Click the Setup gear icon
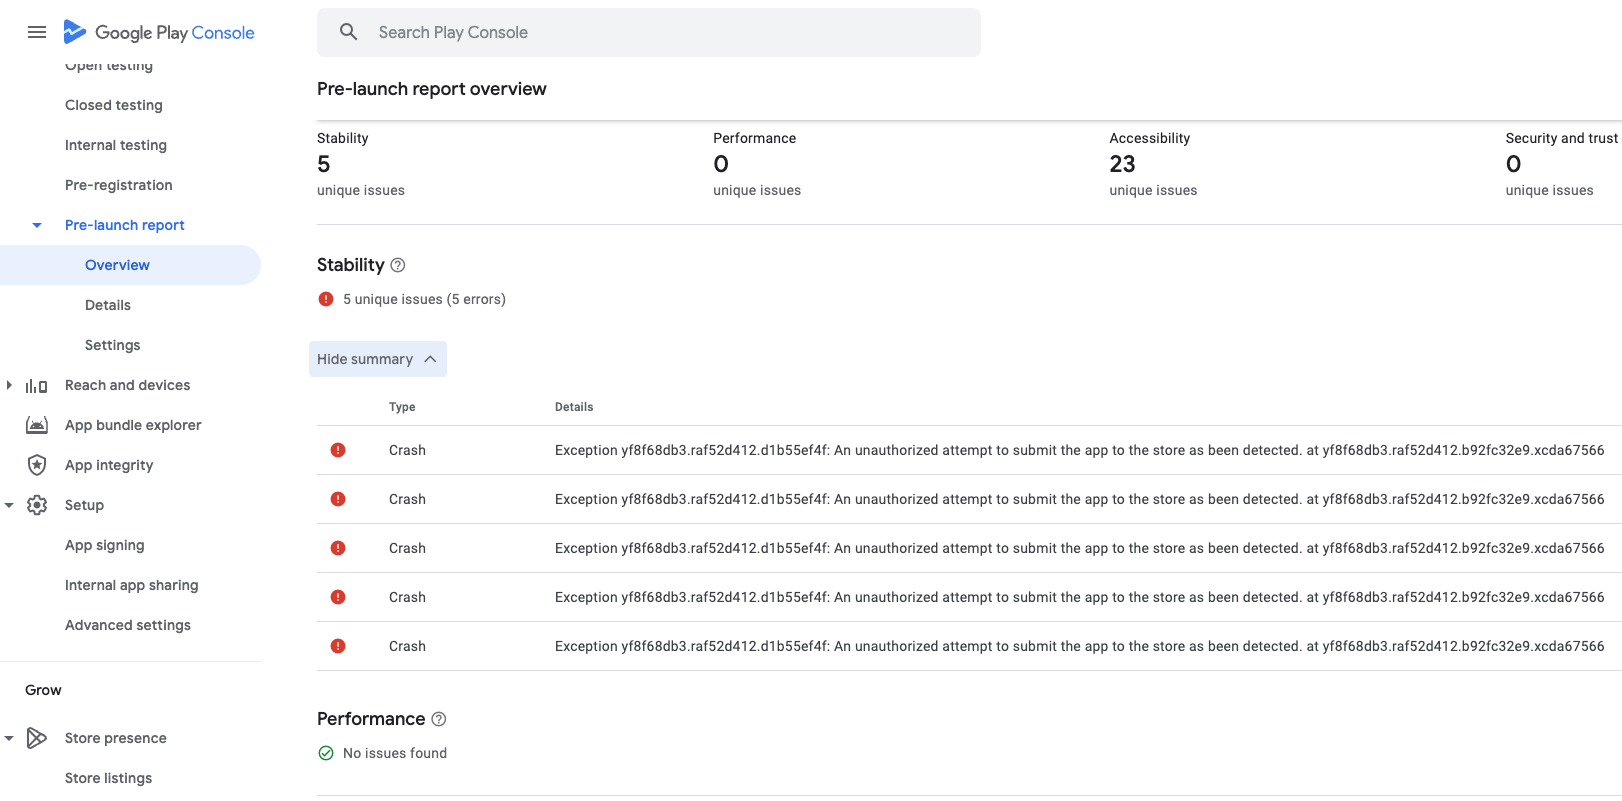The width and height of the screenshot is (1622, 801). tap(37, 505)
